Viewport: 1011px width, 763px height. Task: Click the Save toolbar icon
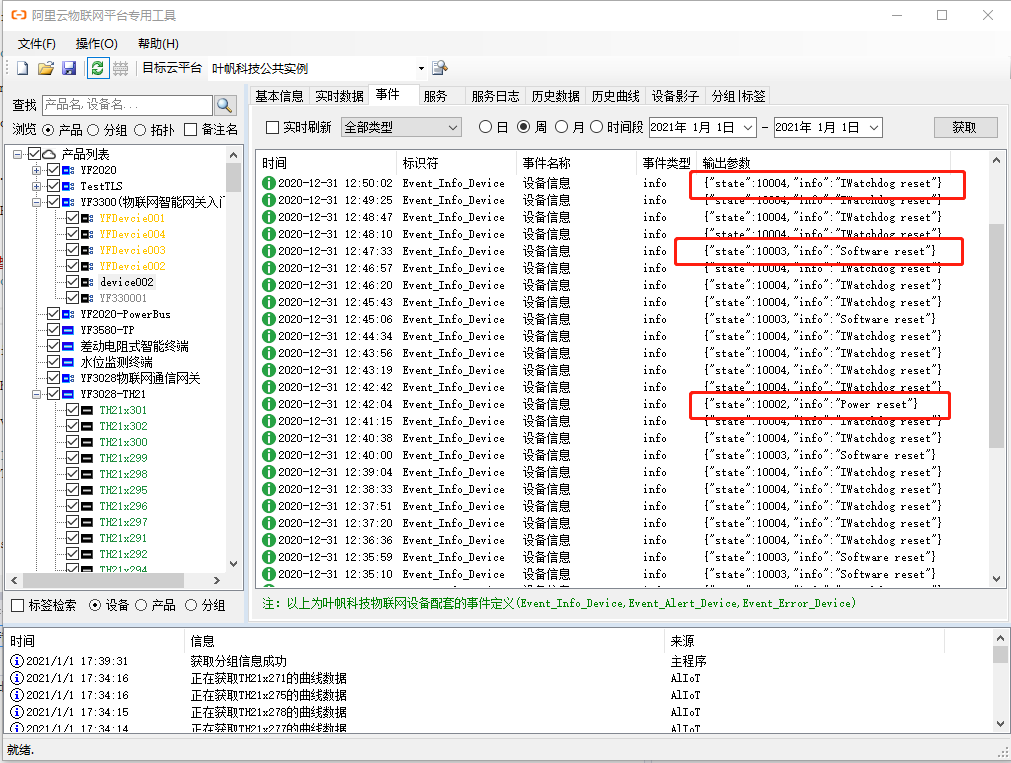[x=69, y=67]
